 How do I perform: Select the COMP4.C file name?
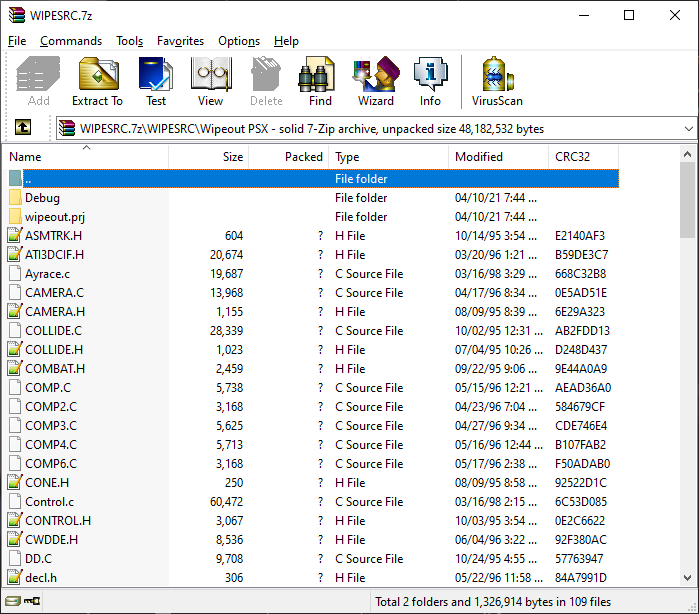[51, 445]
